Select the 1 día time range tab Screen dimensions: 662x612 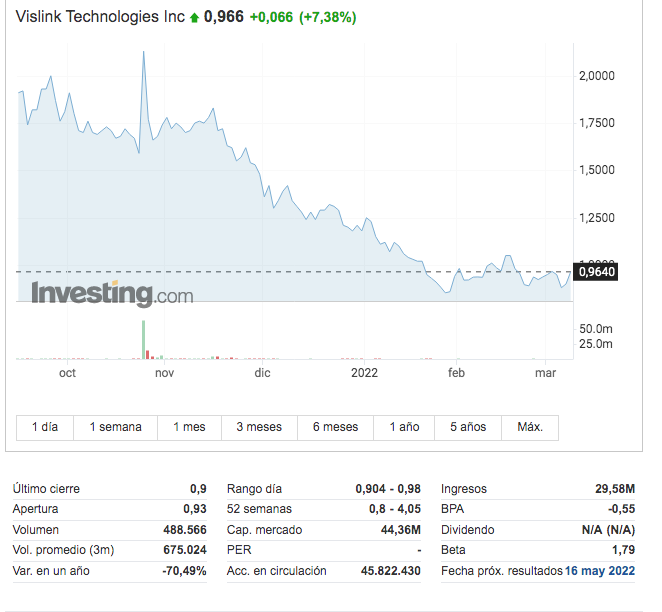pos(45,427)
